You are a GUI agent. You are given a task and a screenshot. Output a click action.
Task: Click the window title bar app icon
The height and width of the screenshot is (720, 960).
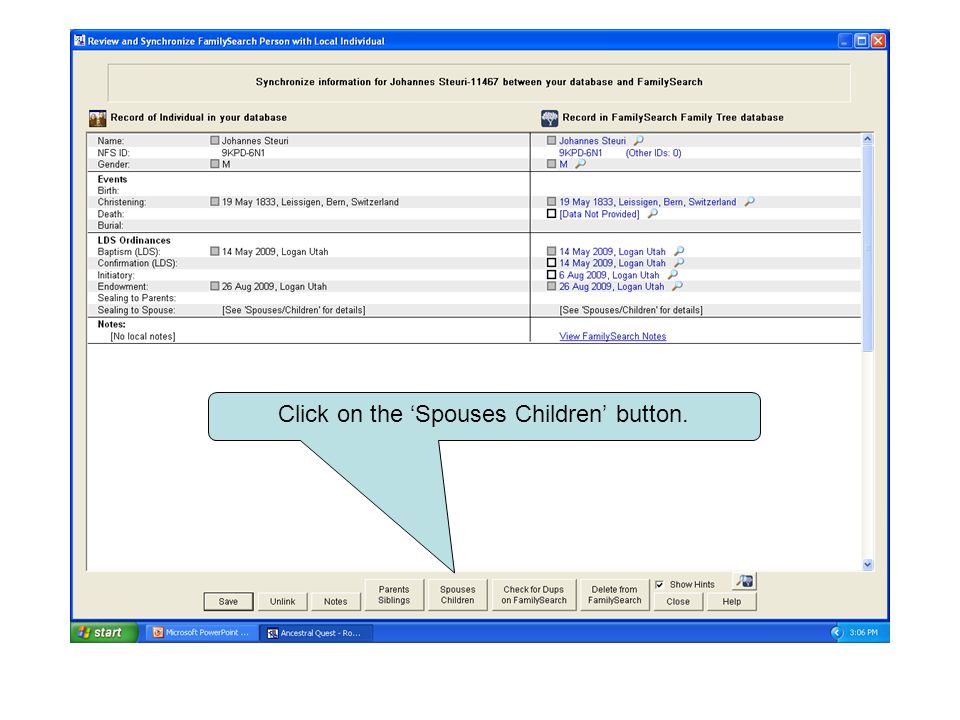(80, 41)
